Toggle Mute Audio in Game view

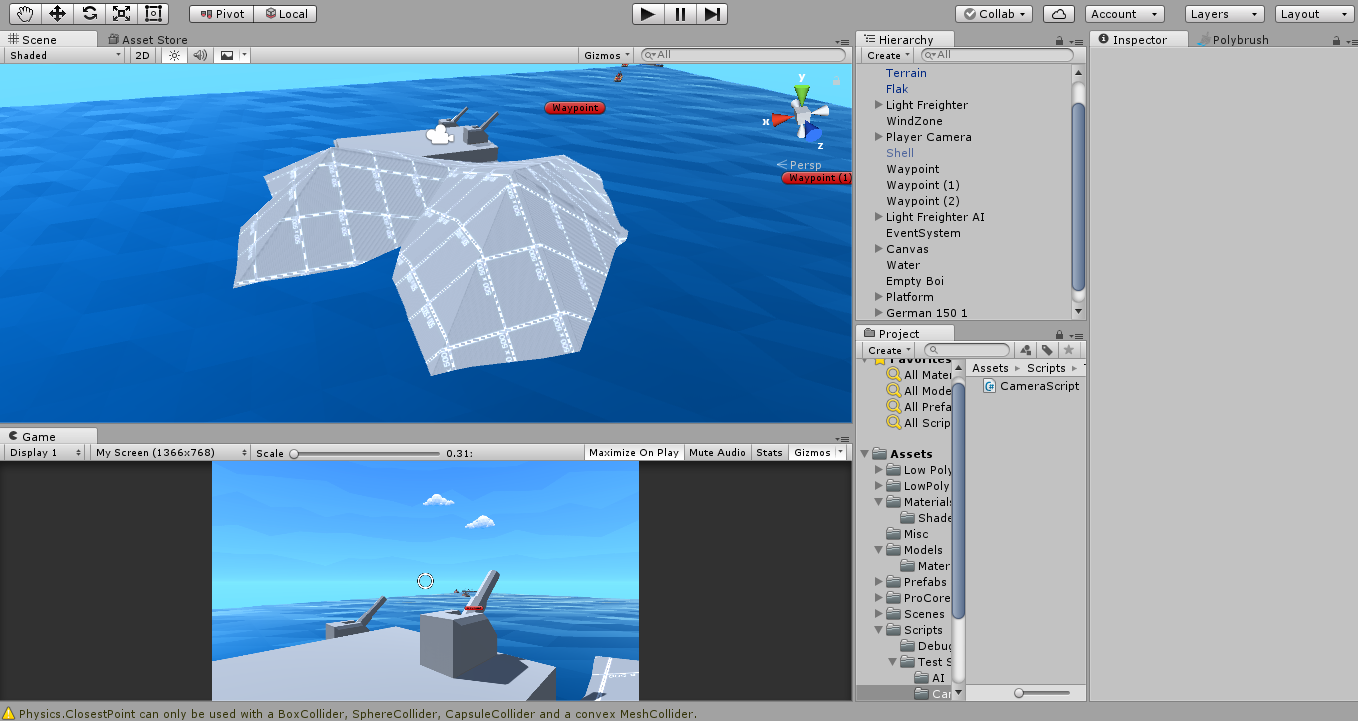click(718, 453)
